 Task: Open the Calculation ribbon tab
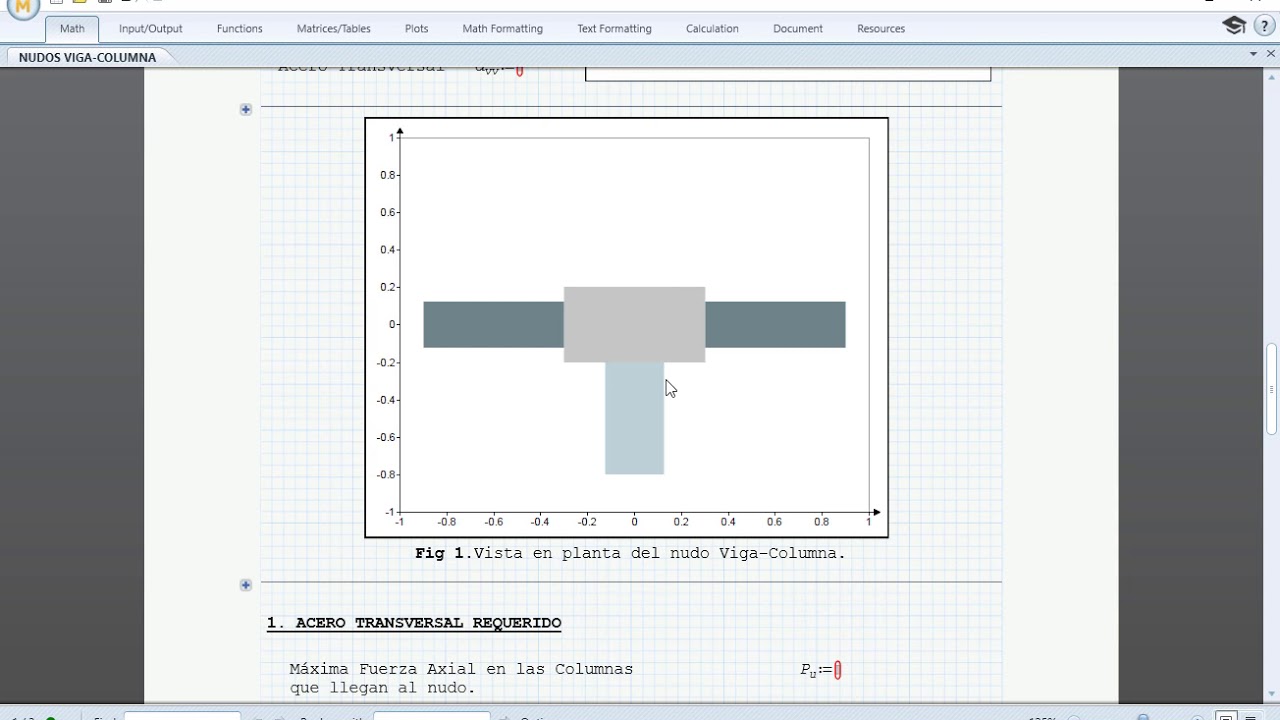[712, 29]
